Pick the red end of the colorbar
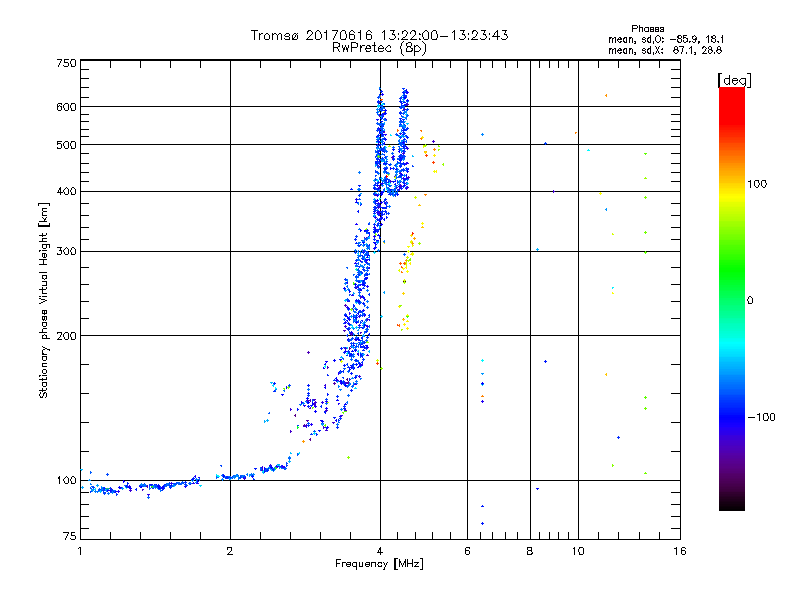The height and width of the screenshot is (600, 800). pos(731,93)
